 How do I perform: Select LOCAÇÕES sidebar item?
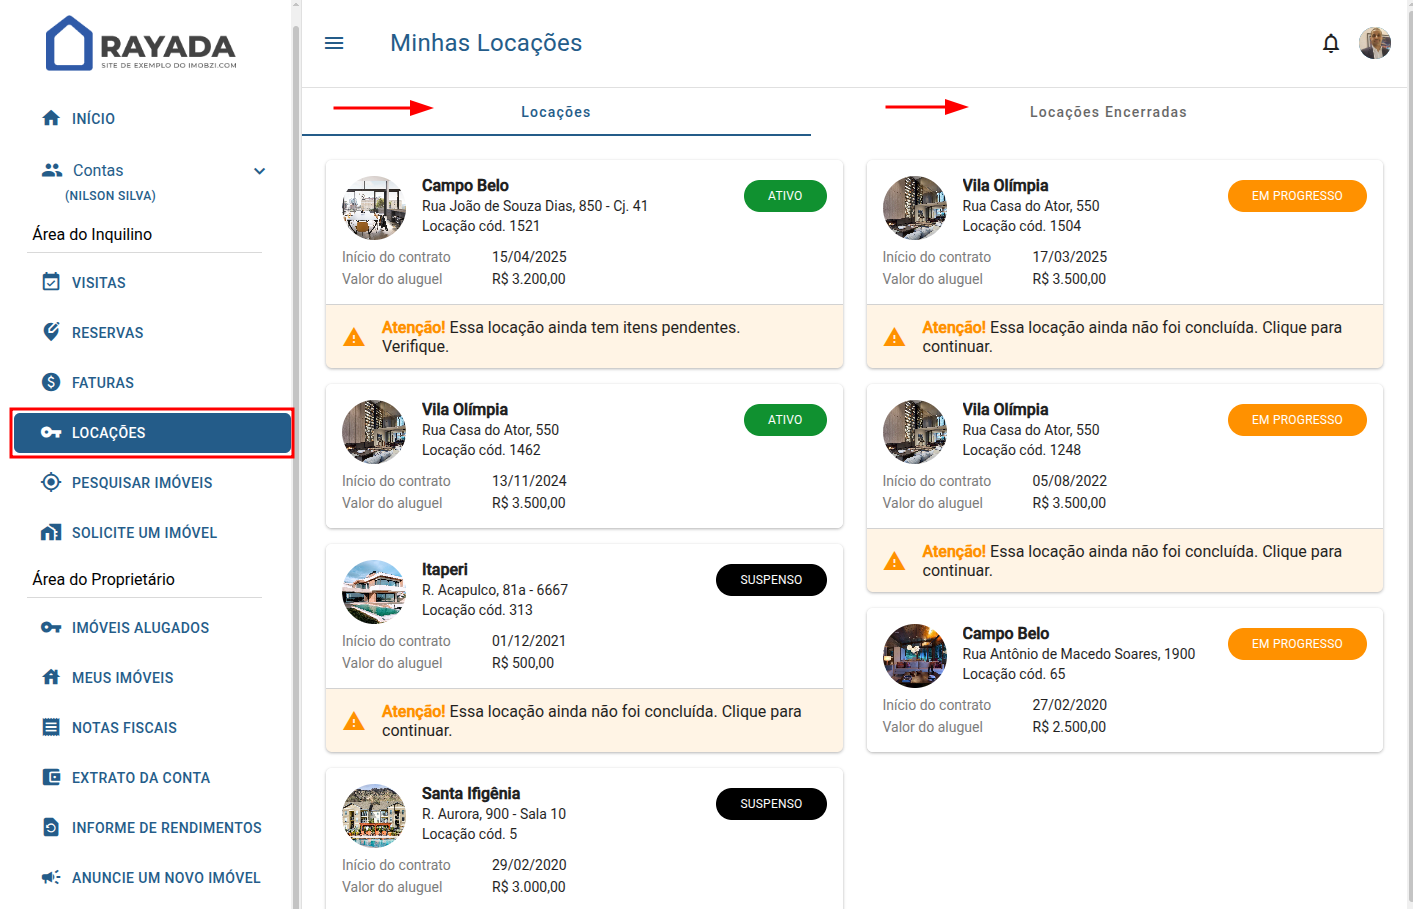click(152, 433)
